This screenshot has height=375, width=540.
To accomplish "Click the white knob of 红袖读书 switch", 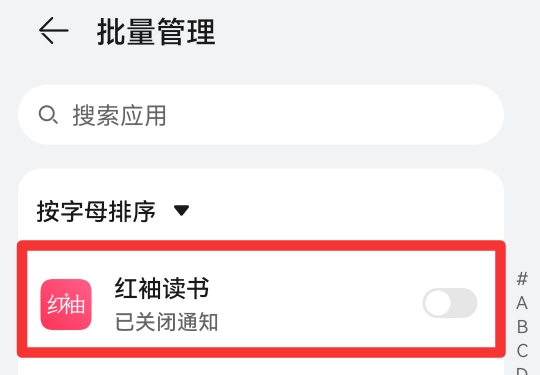I will 438,303.
